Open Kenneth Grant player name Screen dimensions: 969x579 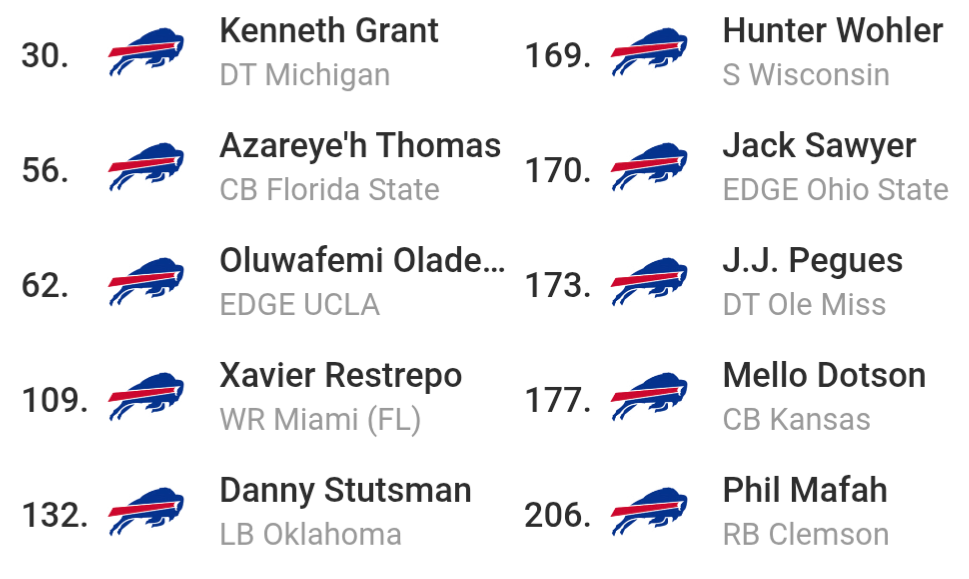click(329, 30)
